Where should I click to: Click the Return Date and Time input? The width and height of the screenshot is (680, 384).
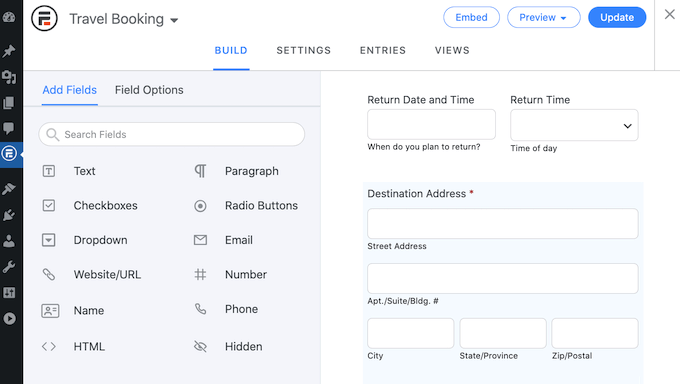click(432, 124)
